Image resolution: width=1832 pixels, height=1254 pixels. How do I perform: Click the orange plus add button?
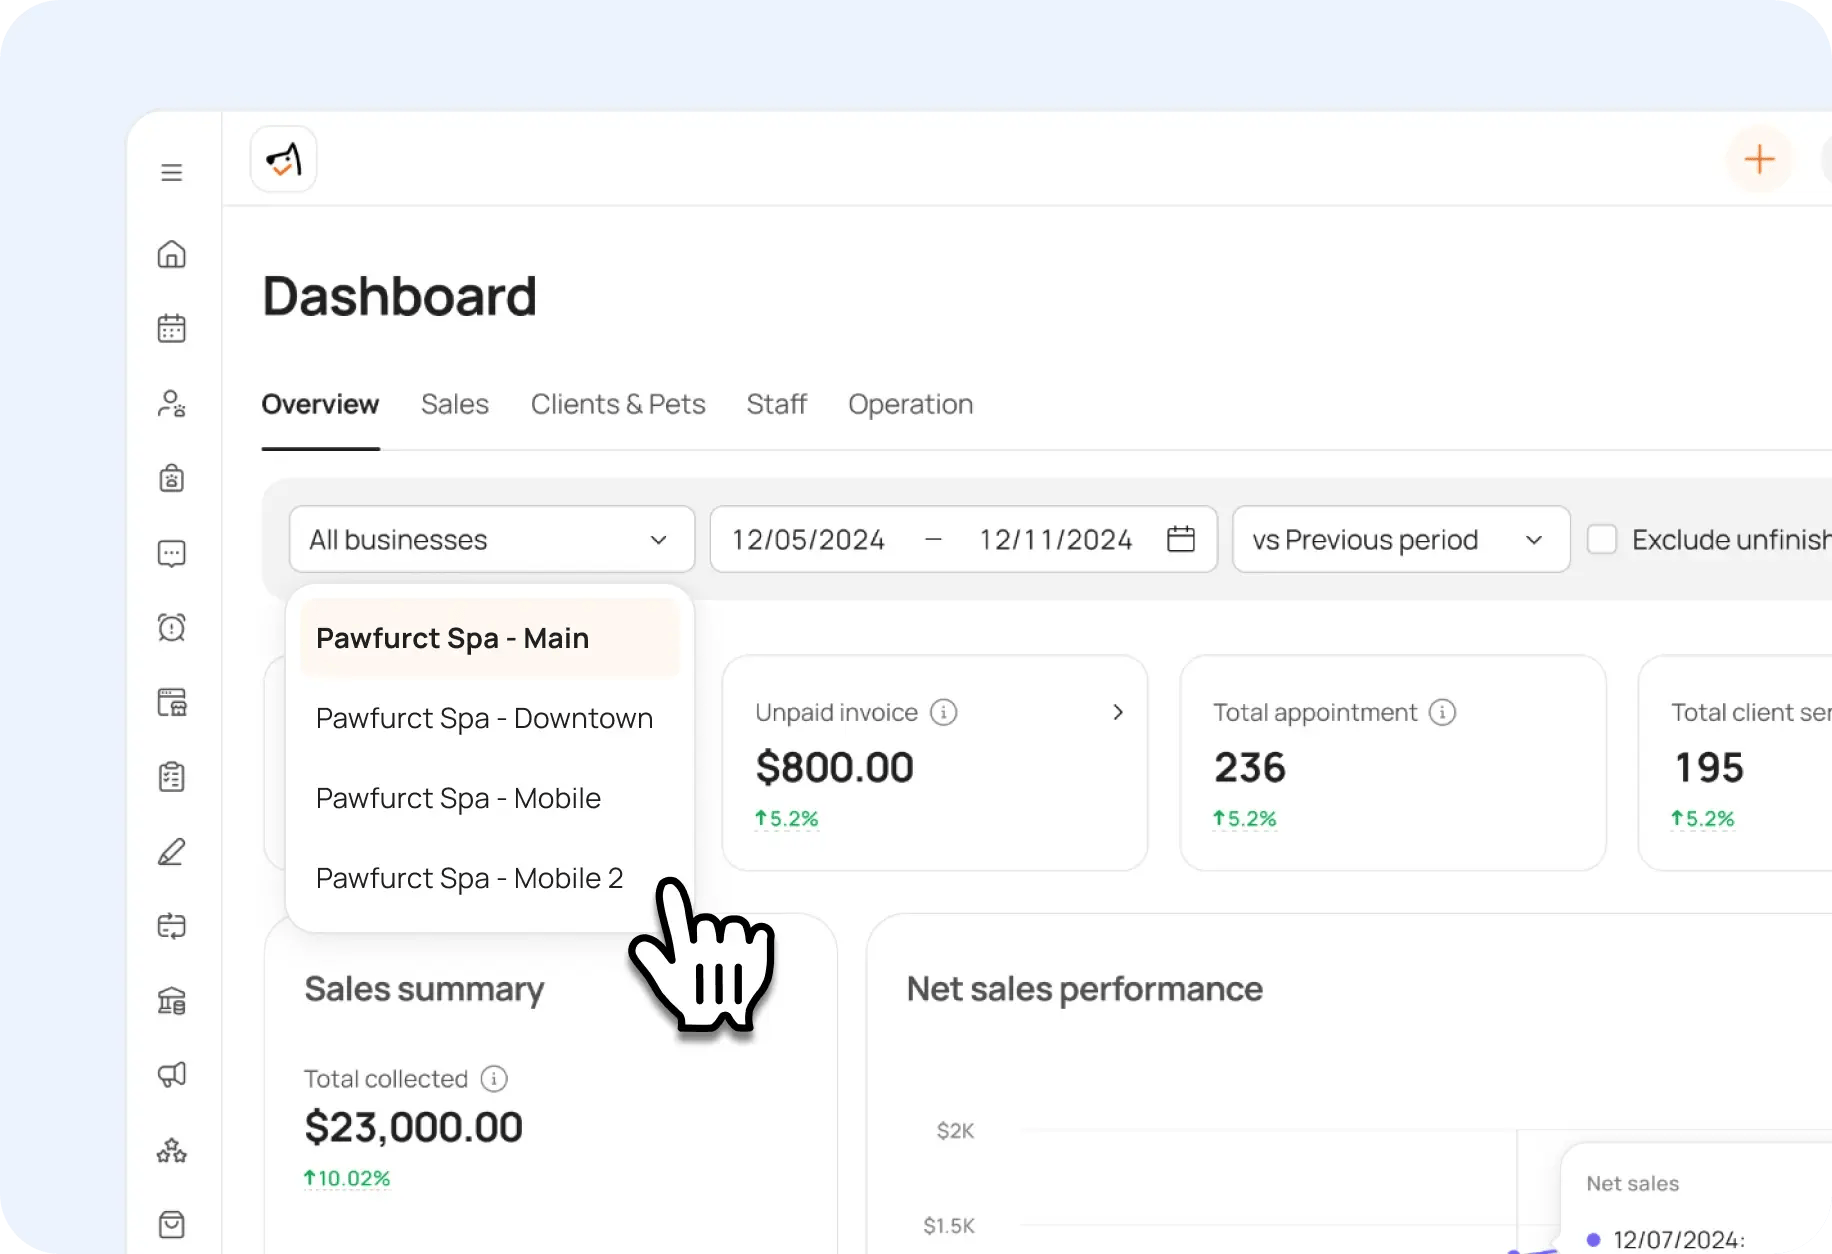(x=1758, y=160)
